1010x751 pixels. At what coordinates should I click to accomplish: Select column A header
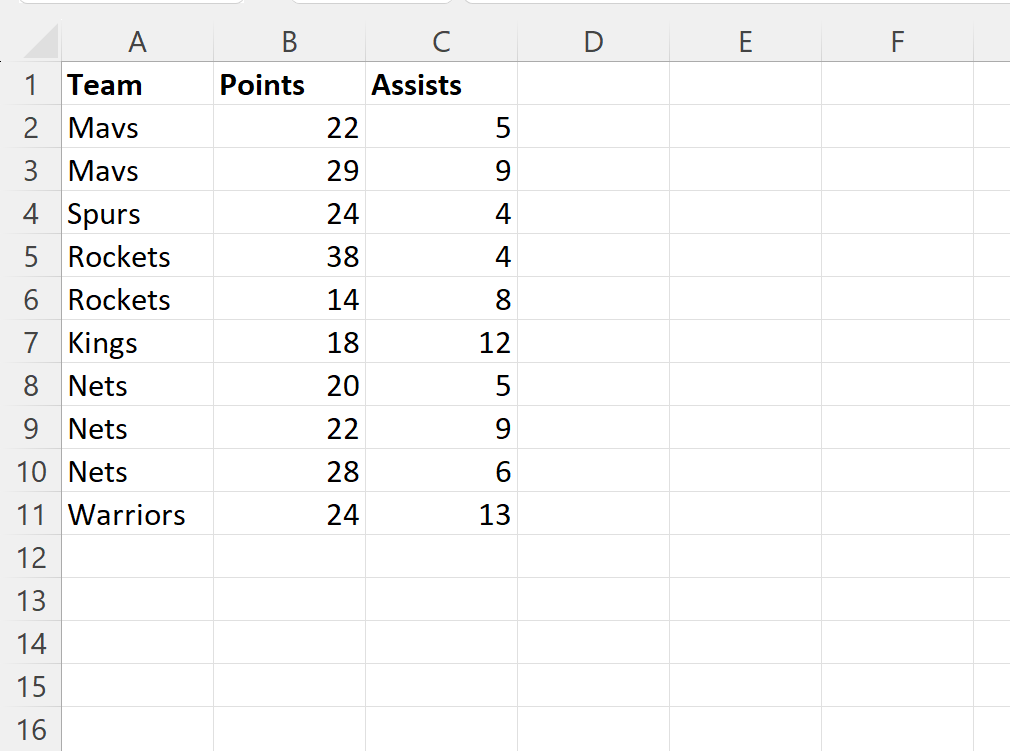[137, 43]
